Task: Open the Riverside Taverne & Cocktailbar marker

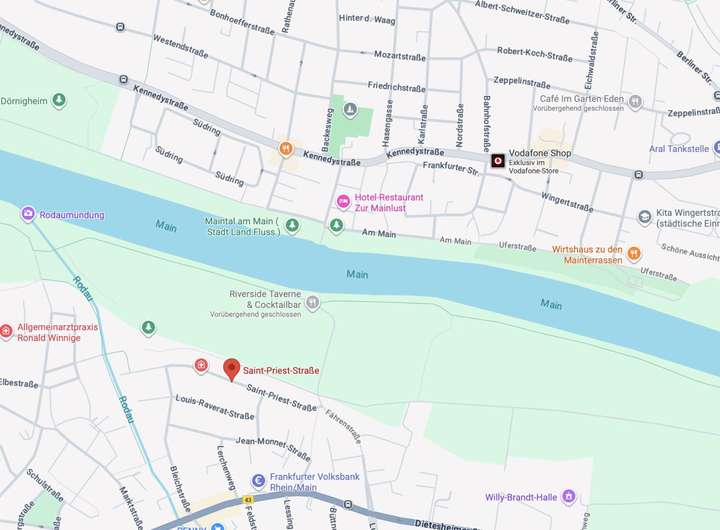Action: pyautogui.click(x=313, y=303)
